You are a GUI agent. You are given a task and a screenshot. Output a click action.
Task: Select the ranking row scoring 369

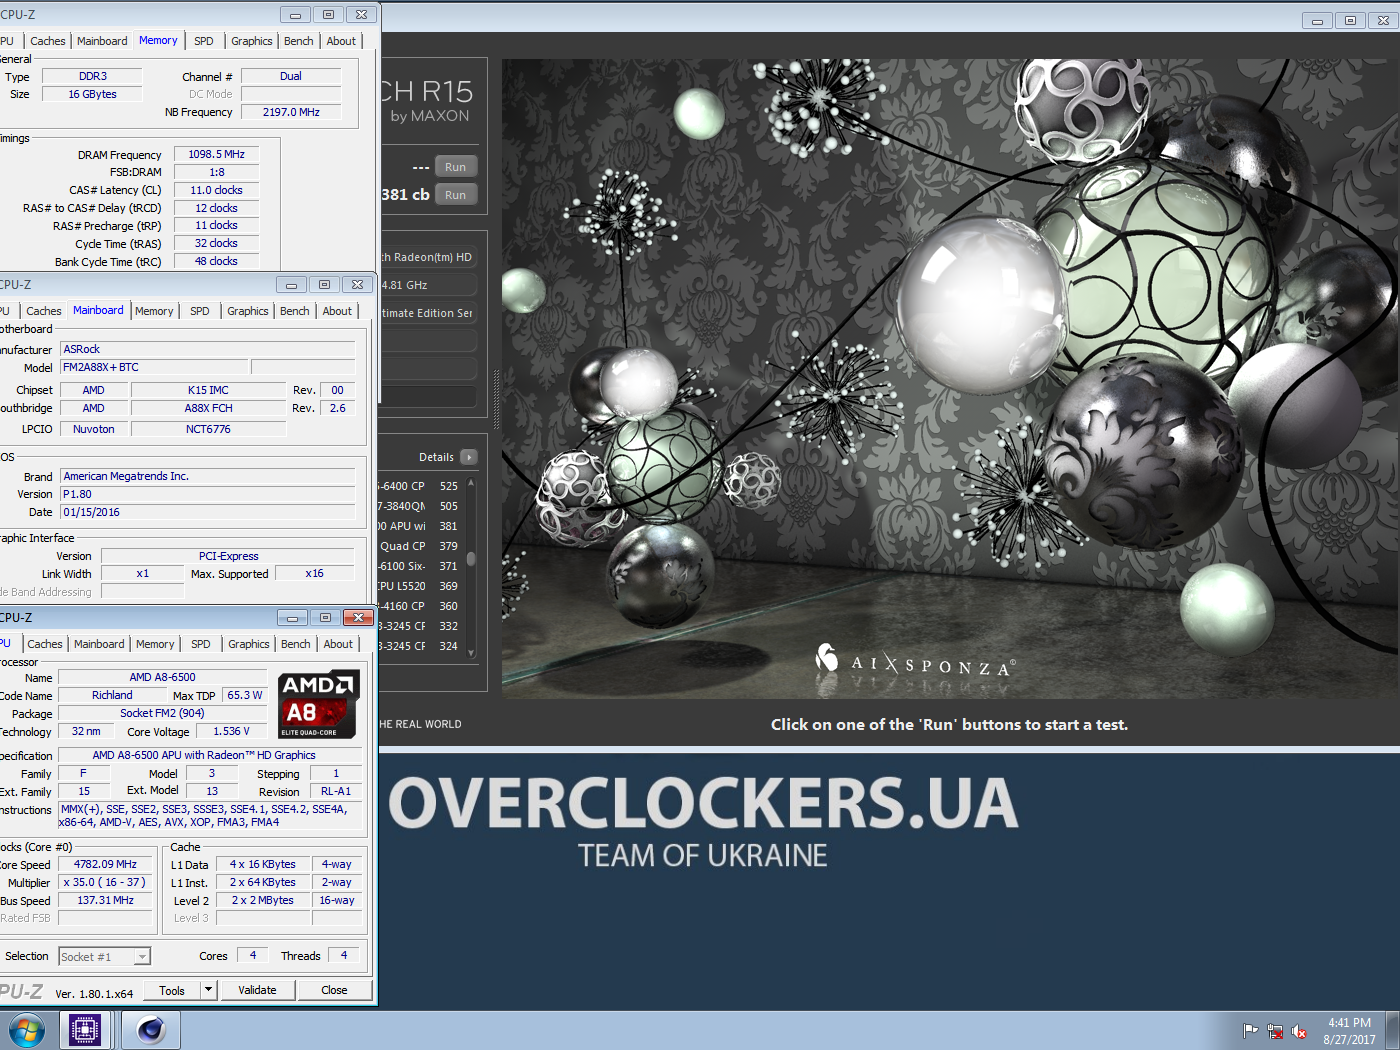click(420, 586)
